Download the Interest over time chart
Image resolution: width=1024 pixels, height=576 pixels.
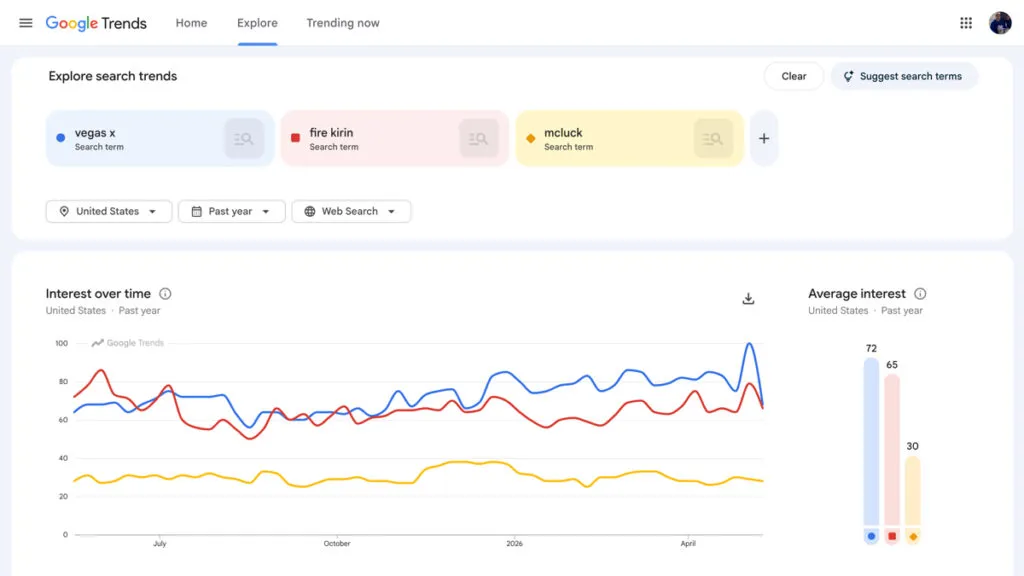pos(748,299)
